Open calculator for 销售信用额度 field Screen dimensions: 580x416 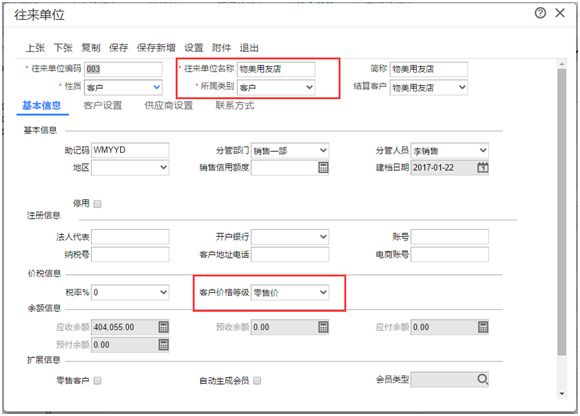click(323, 168)
